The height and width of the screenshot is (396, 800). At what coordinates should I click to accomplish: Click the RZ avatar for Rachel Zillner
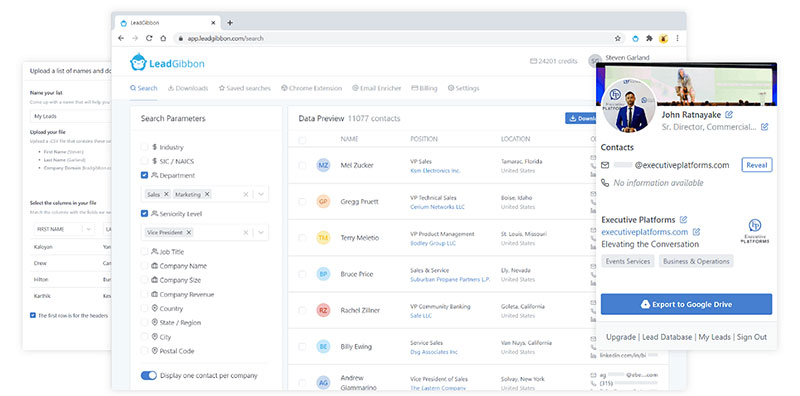coord(323,310)
